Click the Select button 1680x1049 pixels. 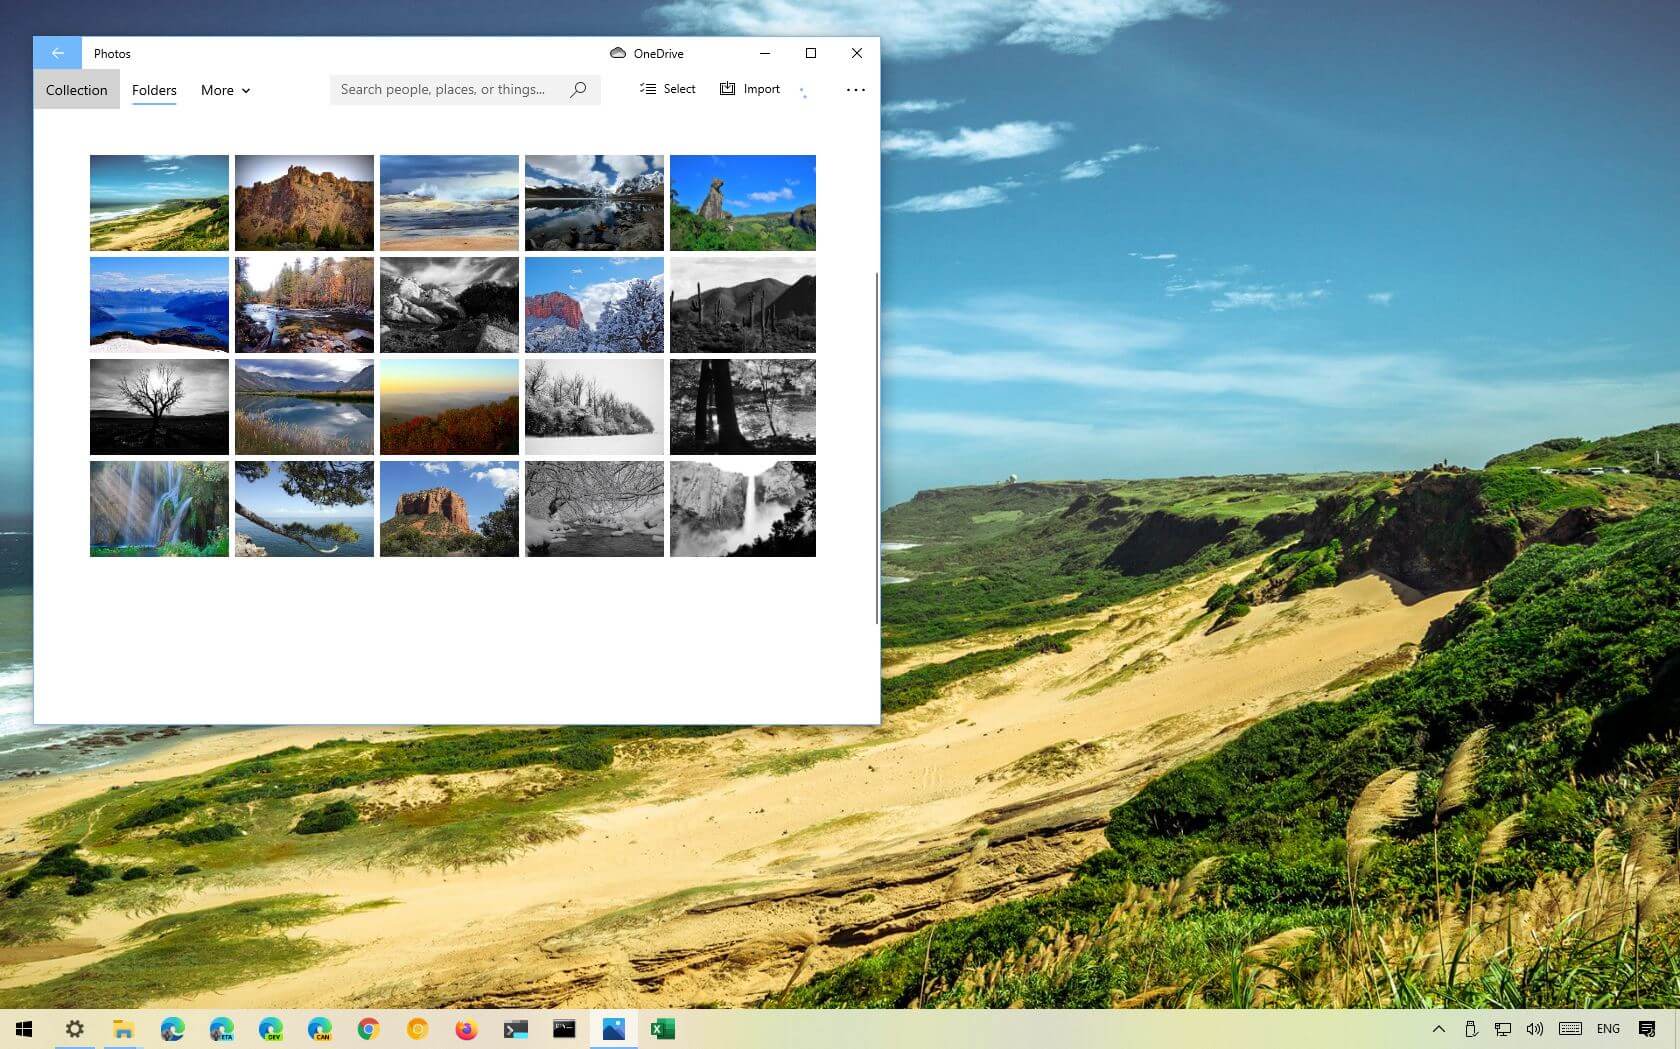(x=668, y=89)
